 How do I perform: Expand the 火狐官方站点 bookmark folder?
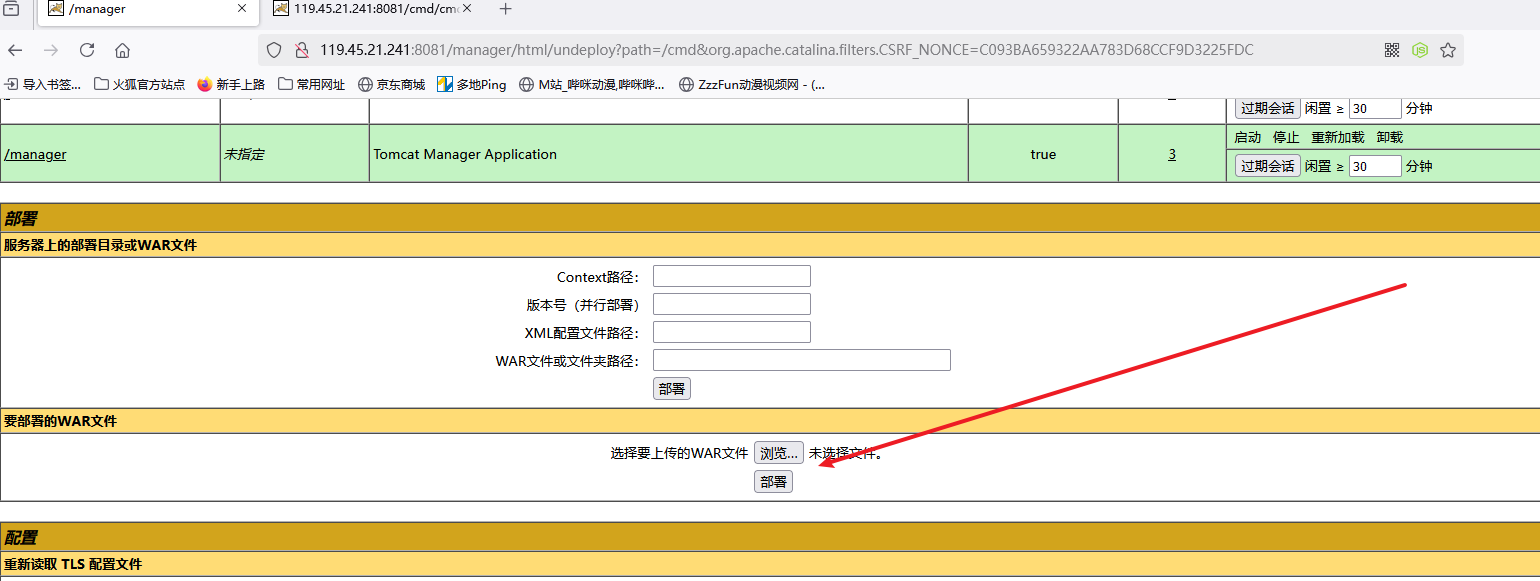point(139,85)
